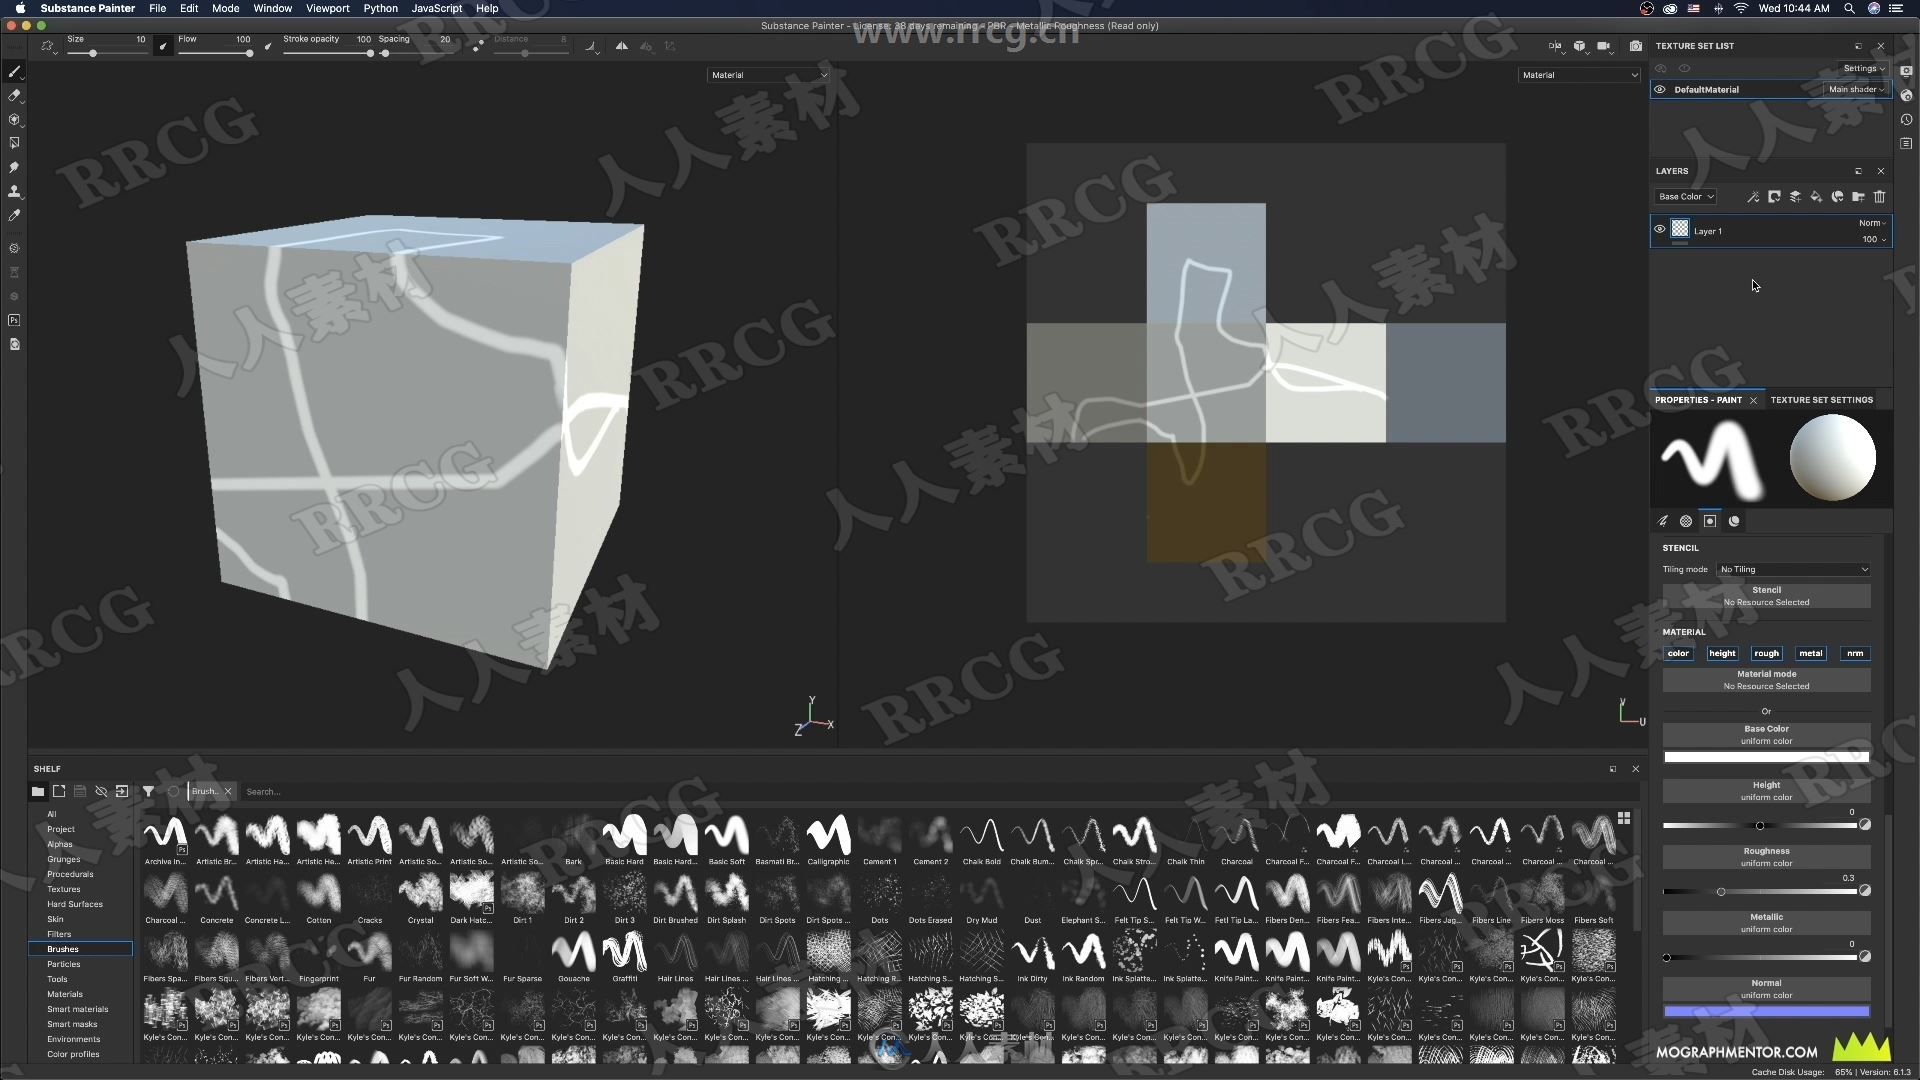Select the Brushes shelf category
The image size is (1920, 1080).
coord(80,949)
